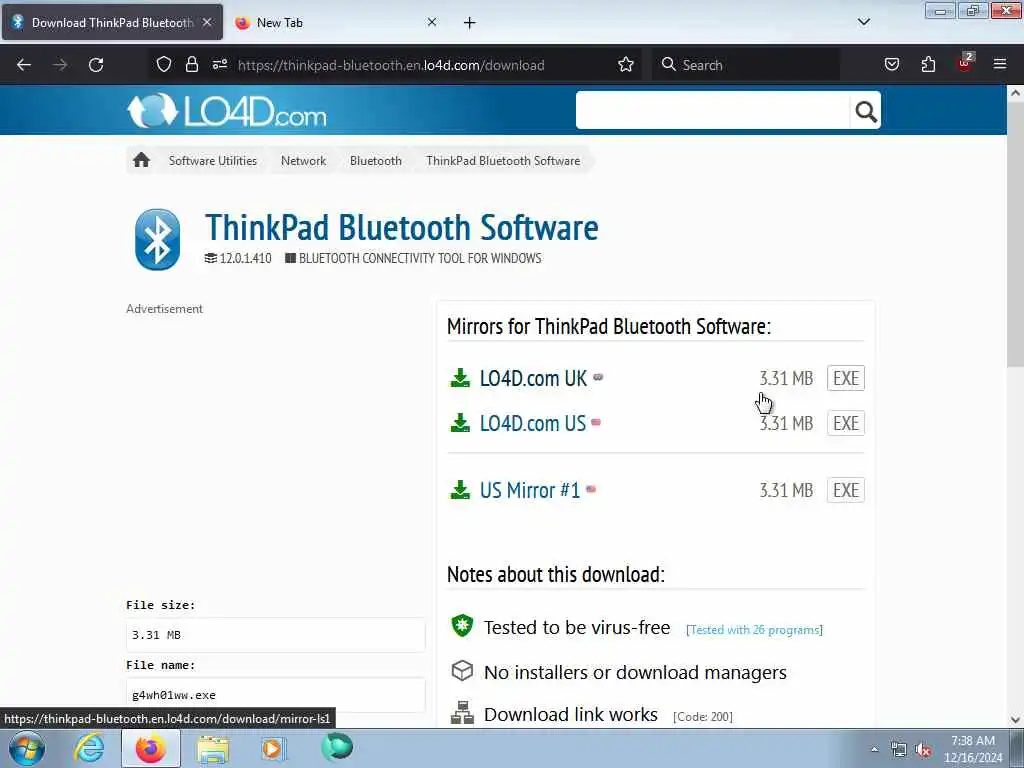1024x768 pixels.
Task: Select the Download ThinkPad Bluetooth tab
Action: coord(112,22)
